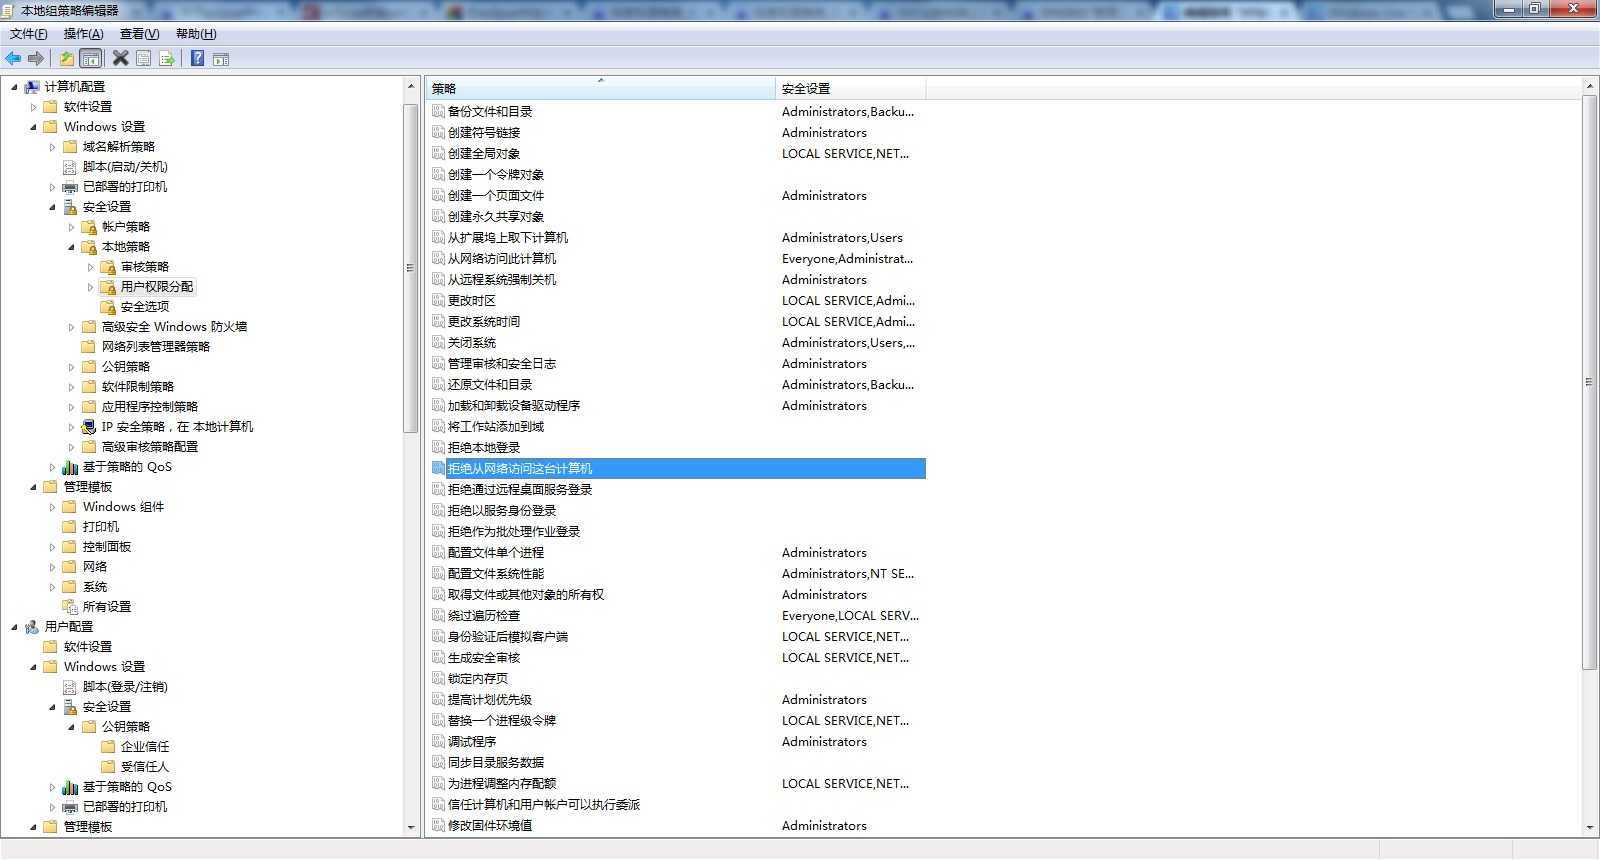This screenshot has width=1600, height=860.
Task: Click the 所有设置 icon in the tree
Action: [70, 607]
